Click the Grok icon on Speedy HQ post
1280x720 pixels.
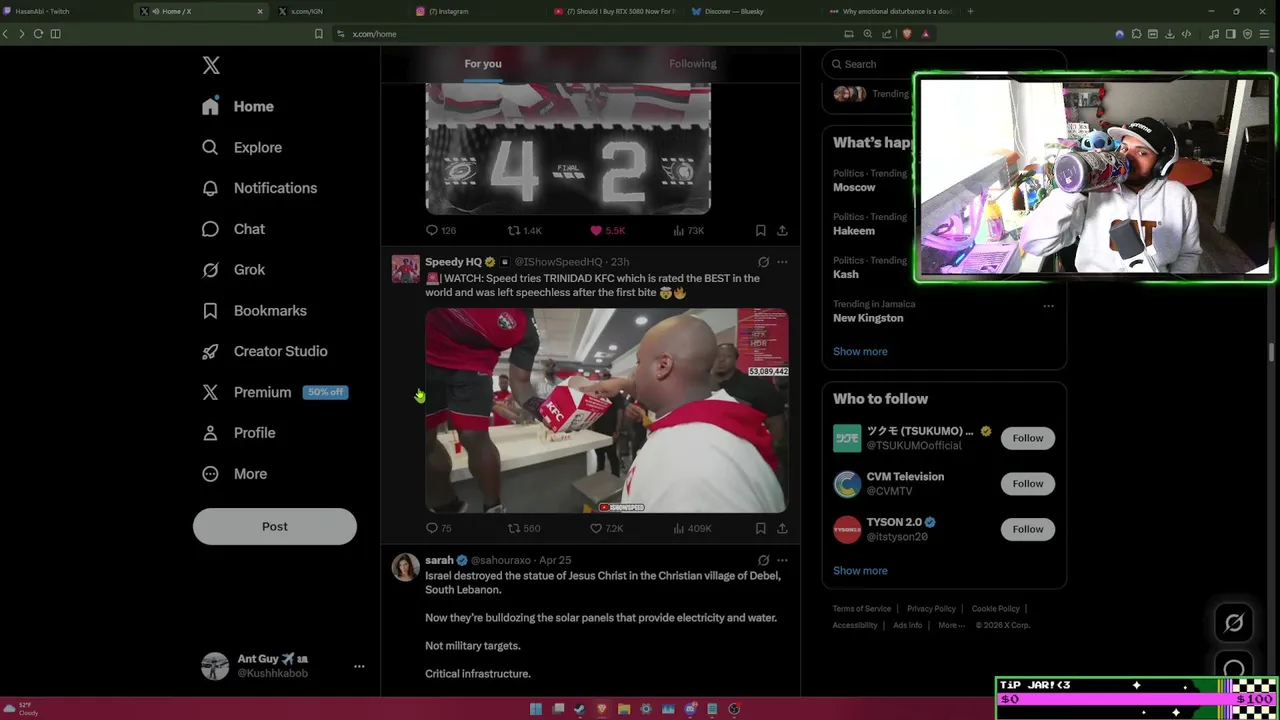point(763,262)
